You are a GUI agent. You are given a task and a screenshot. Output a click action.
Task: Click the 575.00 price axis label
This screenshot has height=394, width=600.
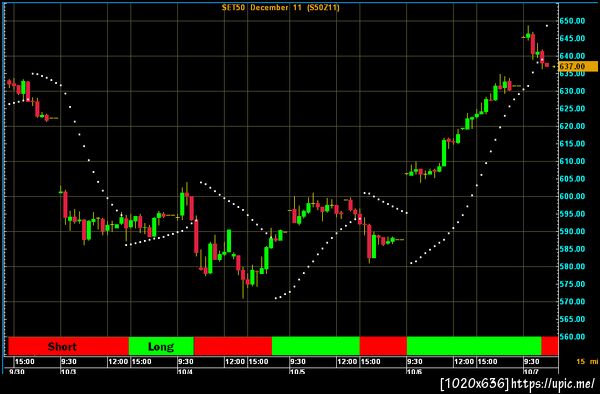[x=572, y=284]
